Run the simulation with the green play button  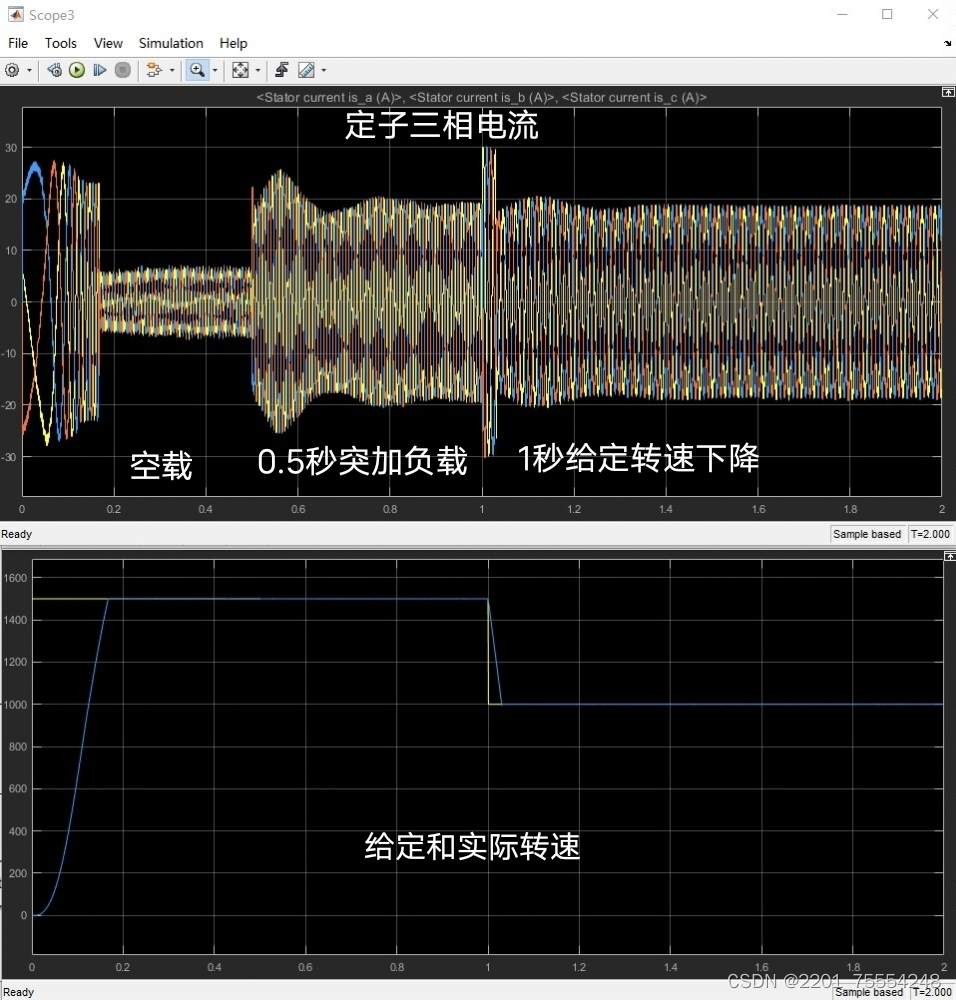77,70
